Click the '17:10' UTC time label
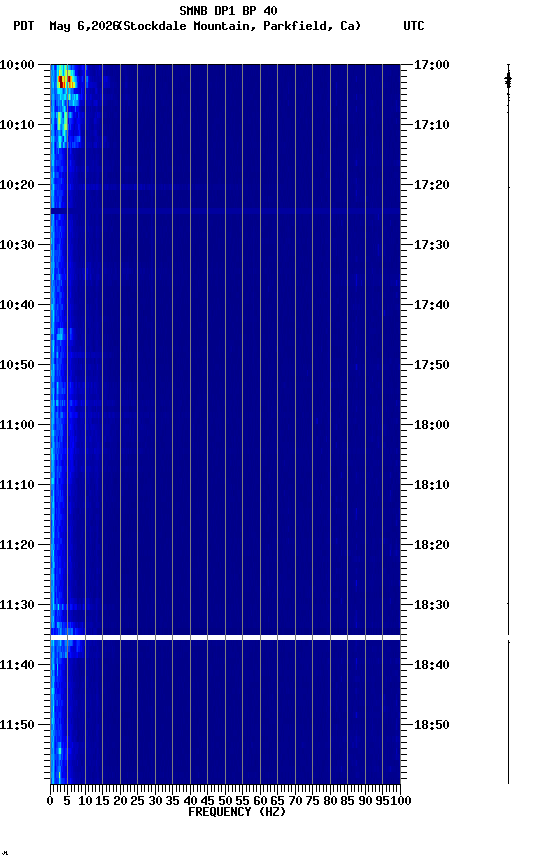Image resolution: width=552 pixels, height=864 pixels. tap(432, 125)
